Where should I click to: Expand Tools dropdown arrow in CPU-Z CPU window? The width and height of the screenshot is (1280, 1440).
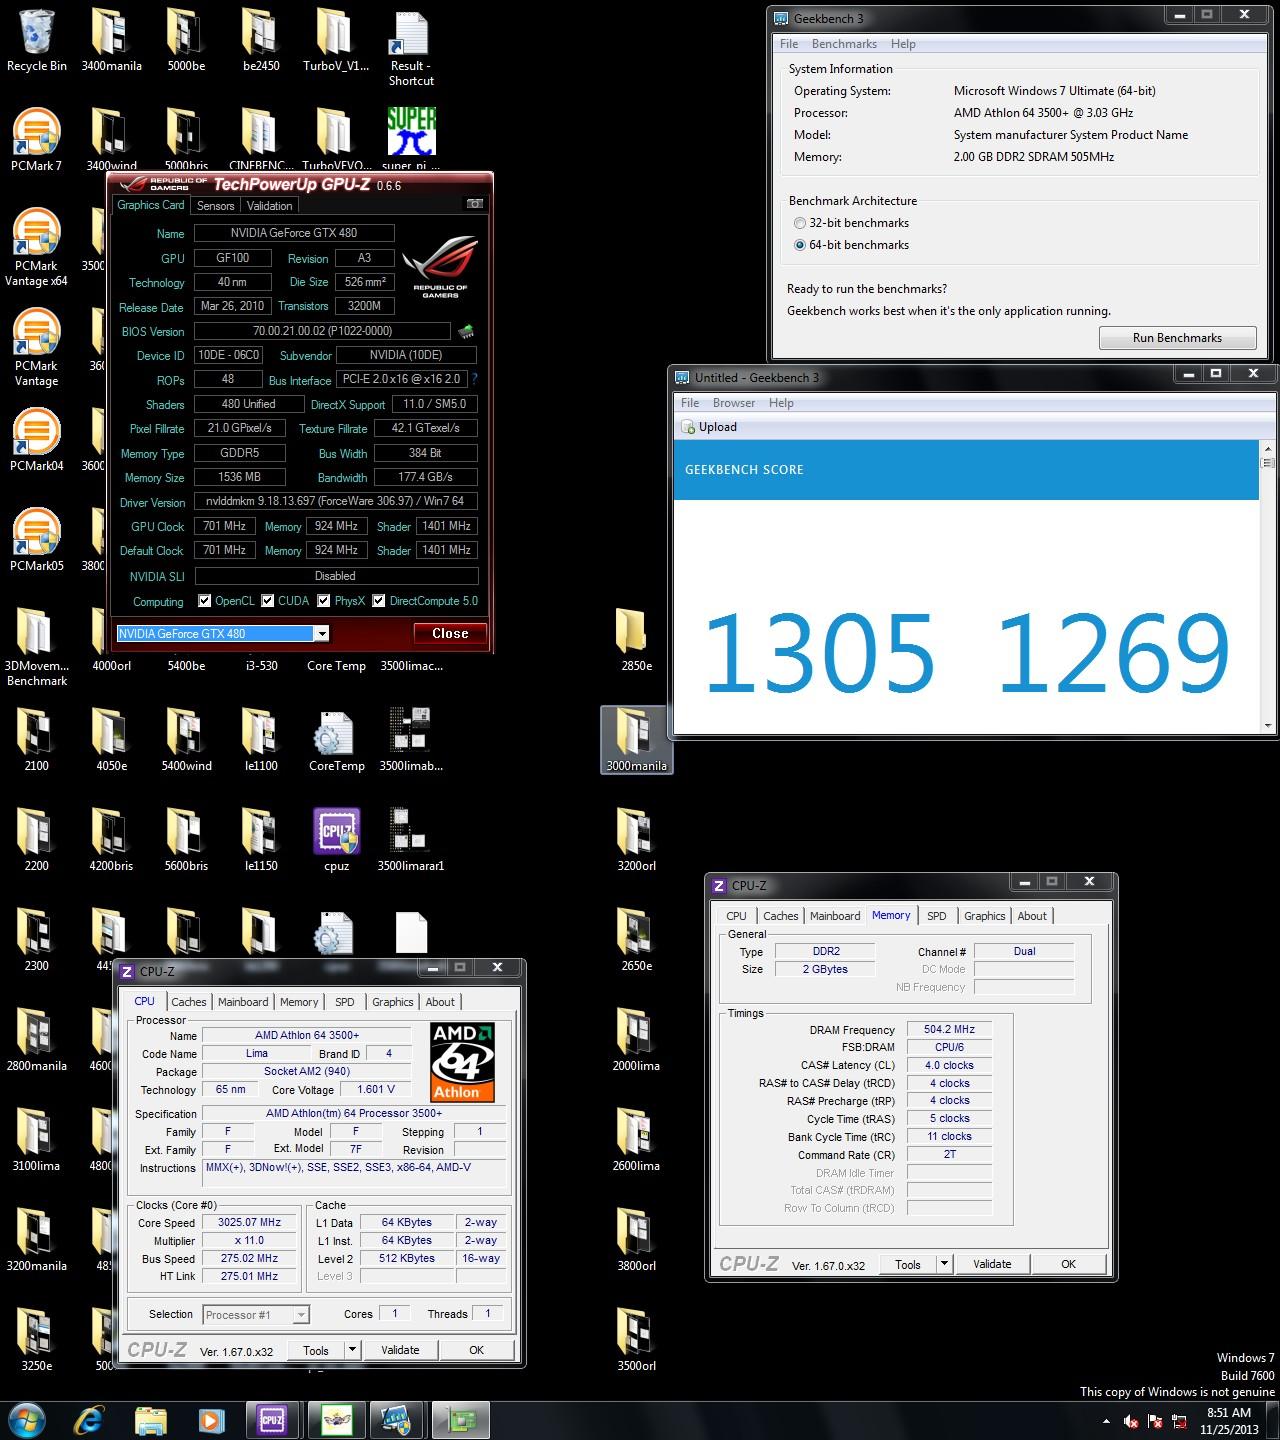click(352, 1350)
